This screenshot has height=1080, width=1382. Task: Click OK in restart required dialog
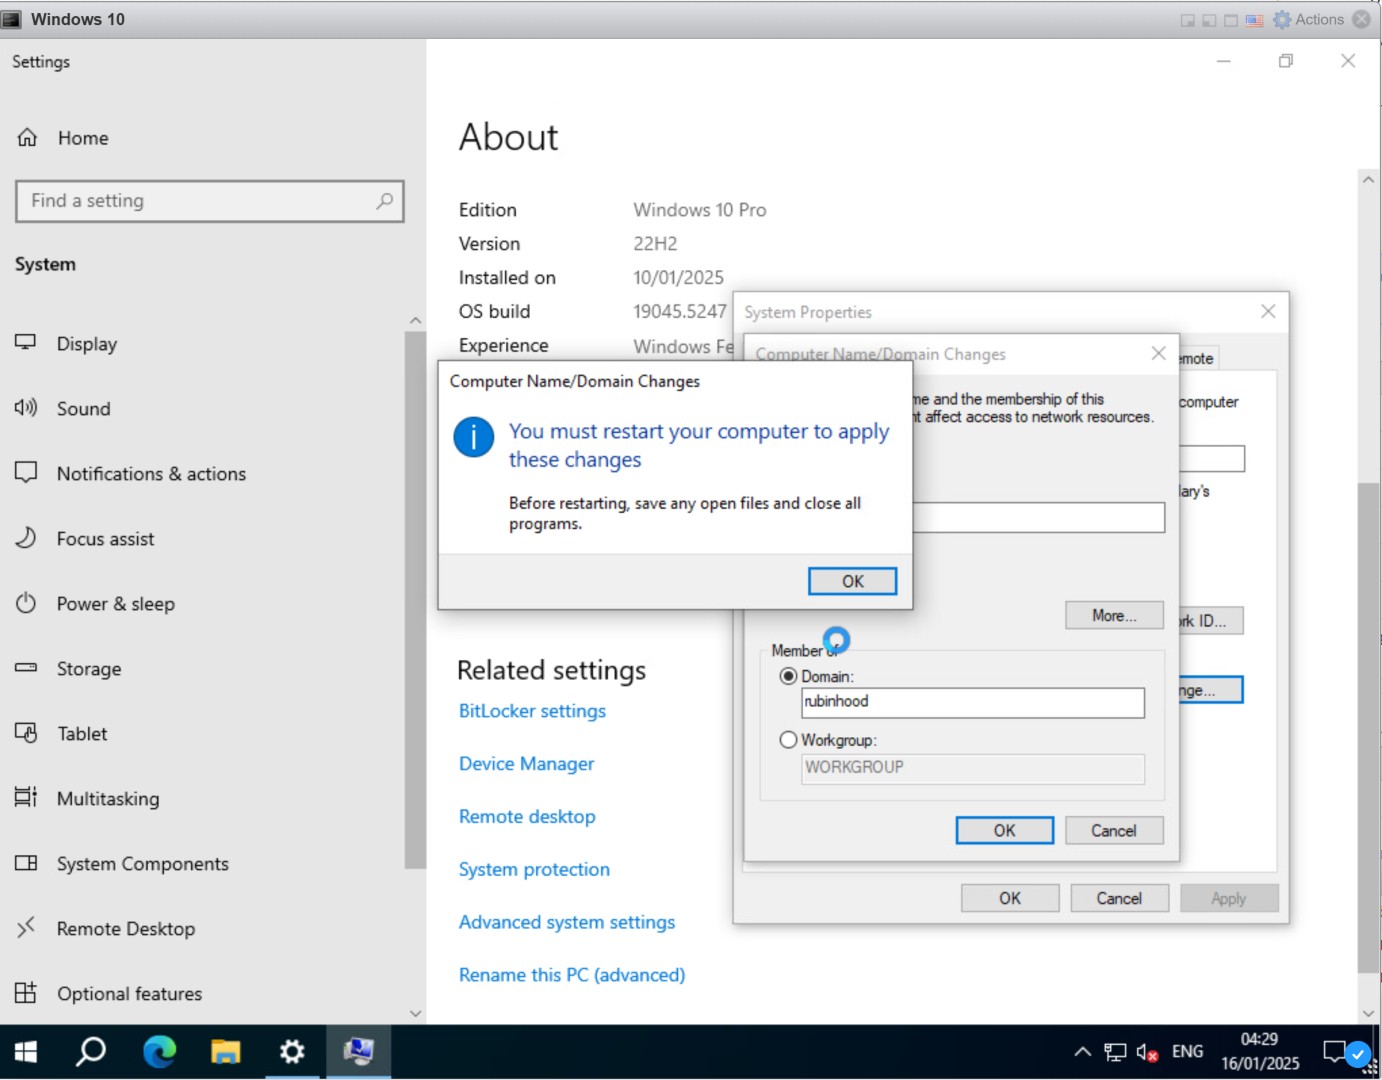pos(853,582)
